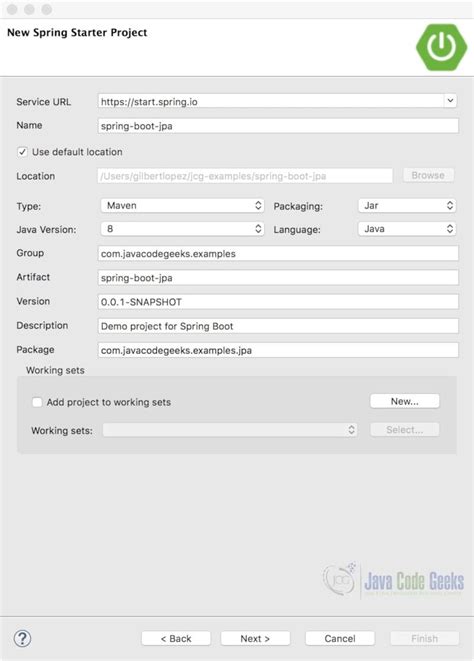Viewport: 474px width, 661px height.
Task: Edit the Package field
Action: (278, 350)
